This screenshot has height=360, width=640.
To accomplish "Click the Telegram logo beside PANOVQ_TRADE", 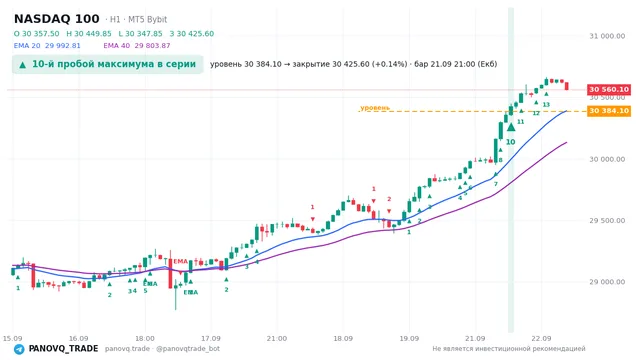I will [19, 349].
